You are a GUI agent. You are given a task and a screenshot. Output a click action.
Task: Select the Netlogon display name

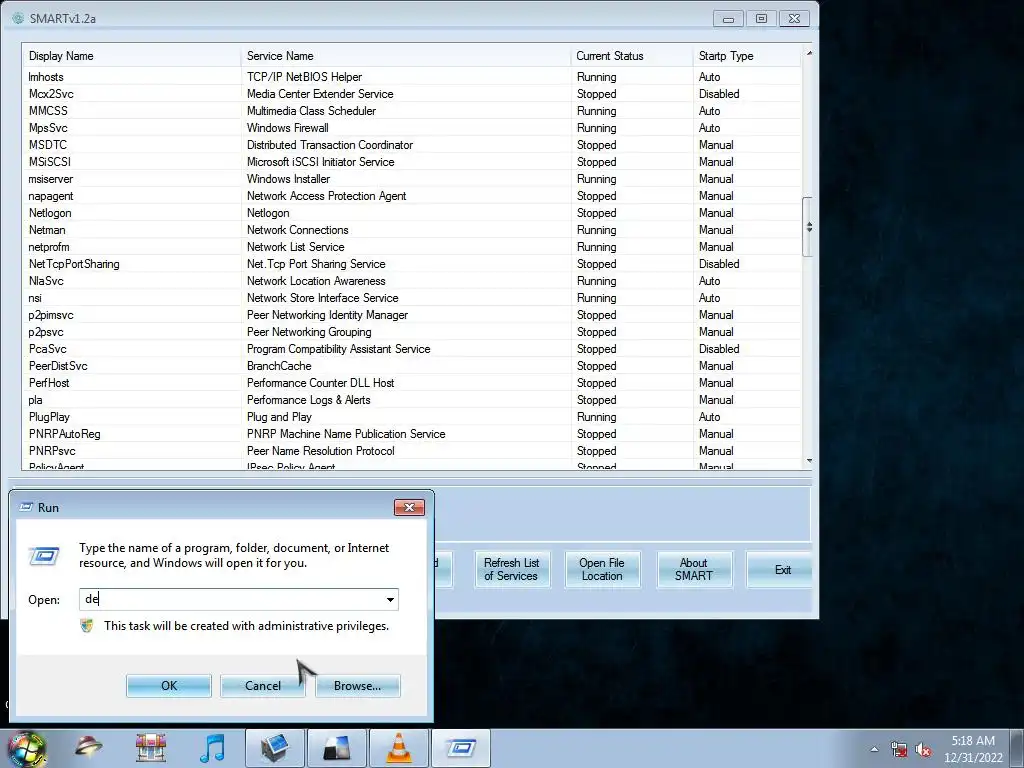(x=50, y=213)
